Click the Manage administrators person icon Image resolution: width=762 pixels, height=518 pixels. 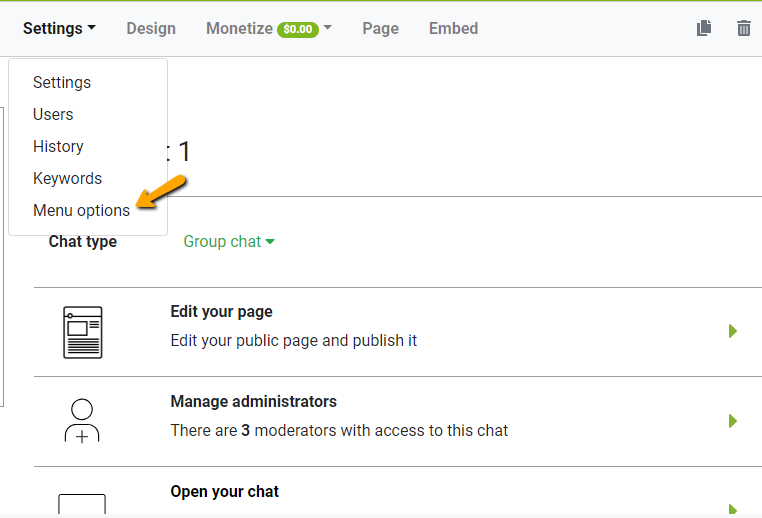coord(82,421)
